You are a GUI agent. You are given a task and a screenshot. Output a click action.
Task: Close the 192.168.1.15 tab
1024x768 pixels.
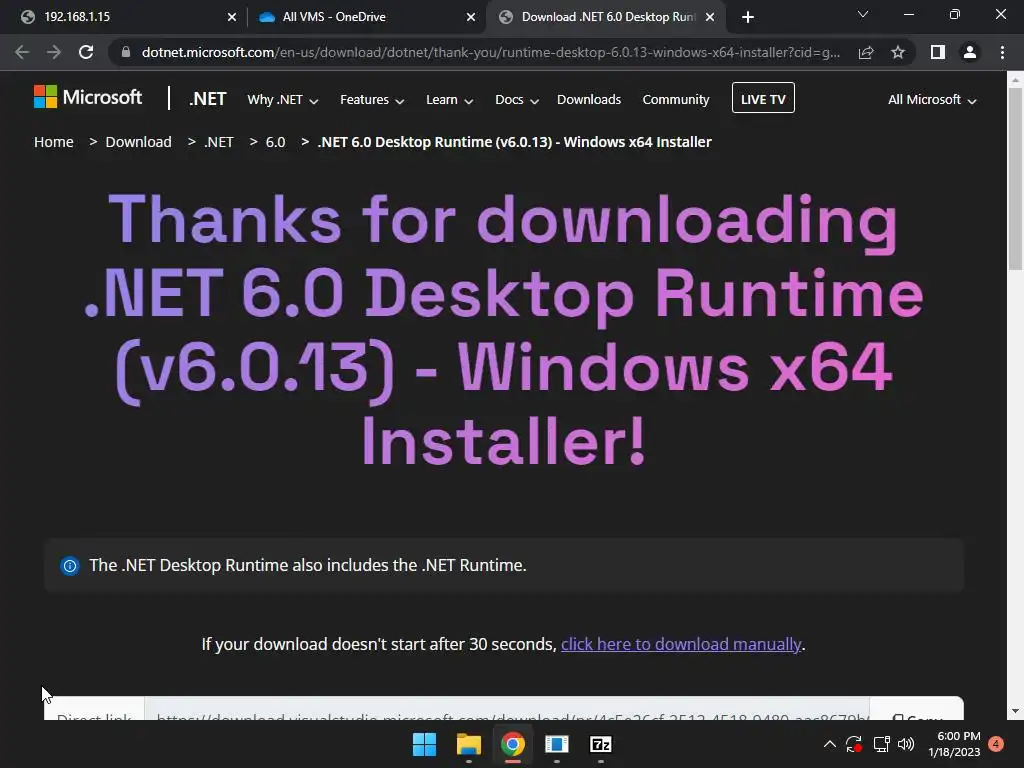[232, 17]
